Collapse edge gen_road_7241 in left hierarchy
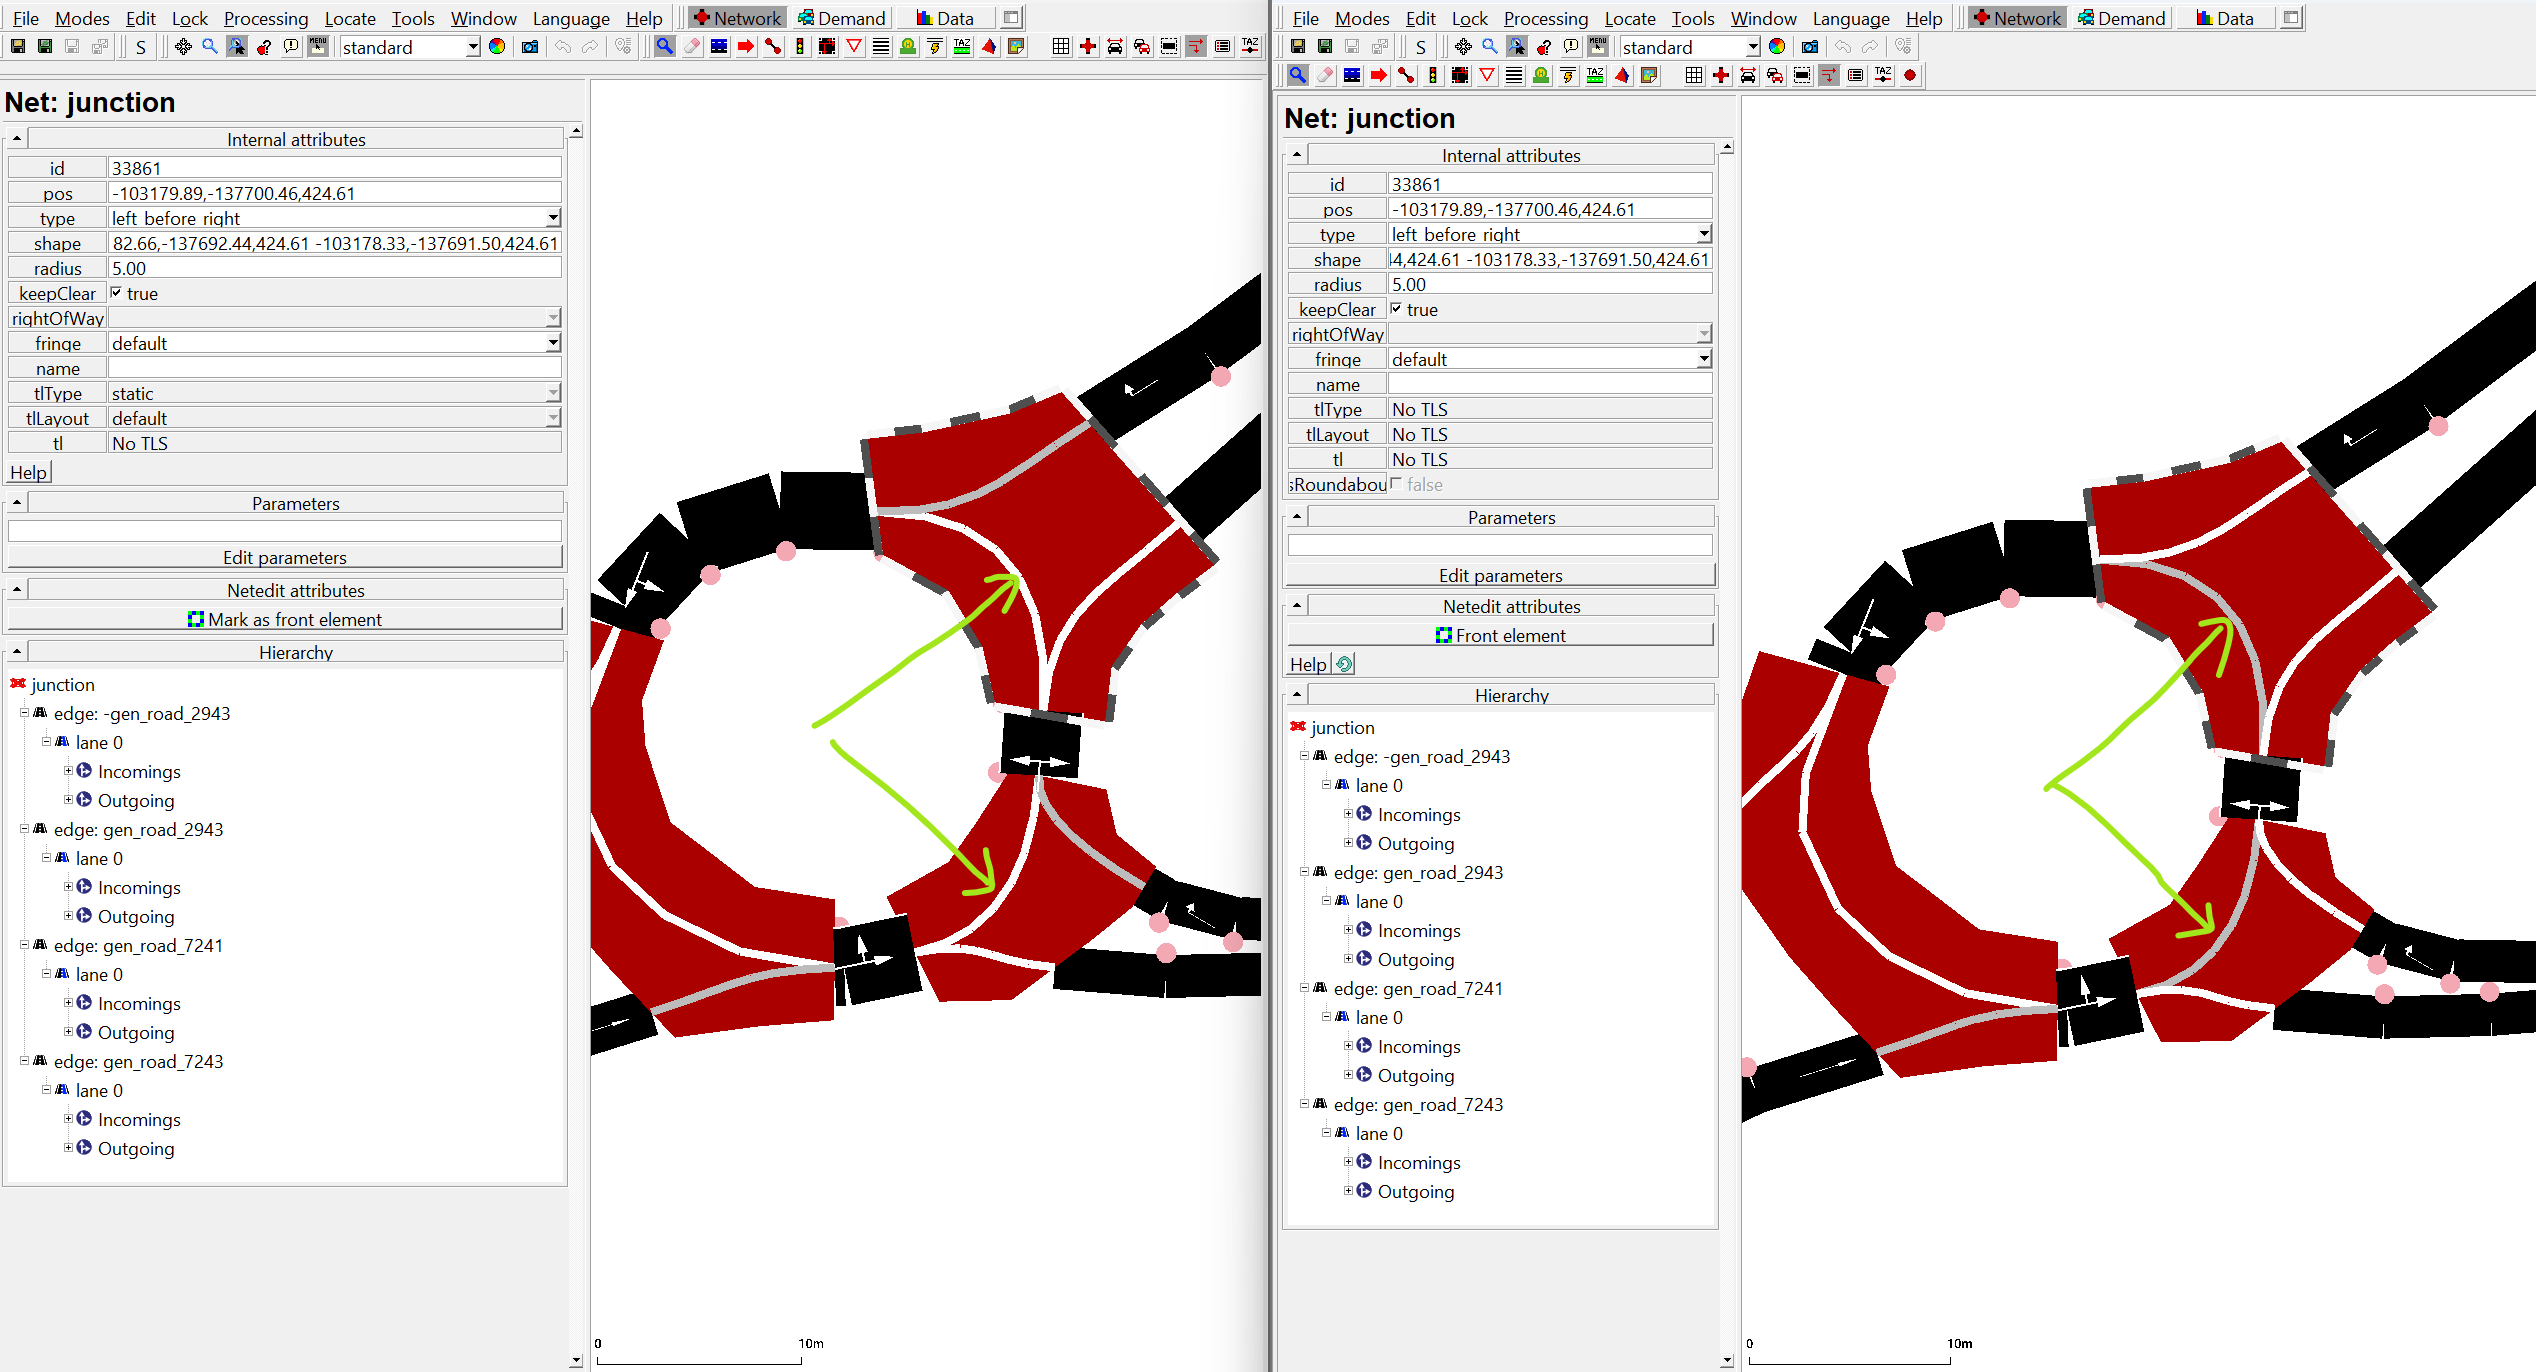The width and height of the screenshot is (2536, 1372). 25,945
